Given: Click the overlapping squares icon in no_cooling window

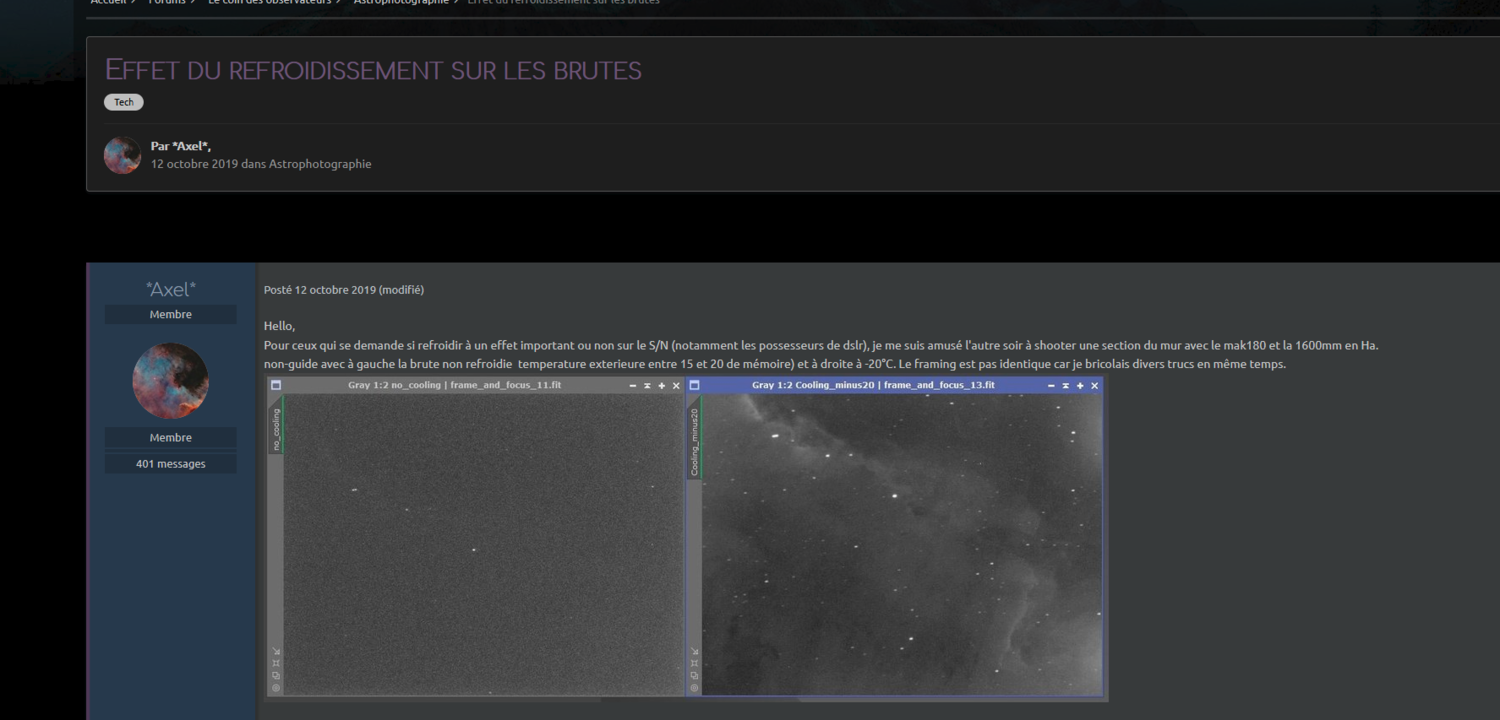Looking at the screenshot, I should tap(276, 675).
